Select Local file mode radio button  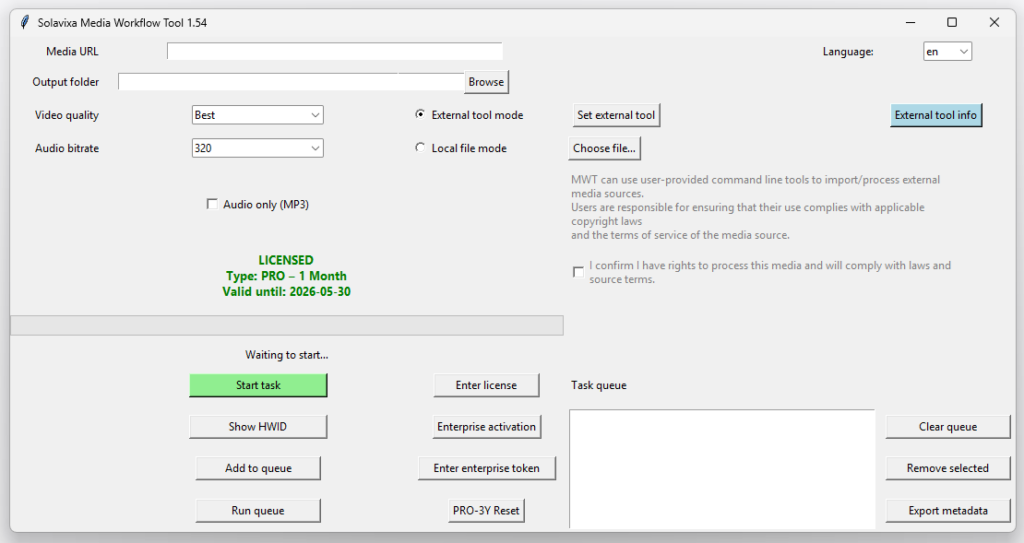click(x=420, y=148)
